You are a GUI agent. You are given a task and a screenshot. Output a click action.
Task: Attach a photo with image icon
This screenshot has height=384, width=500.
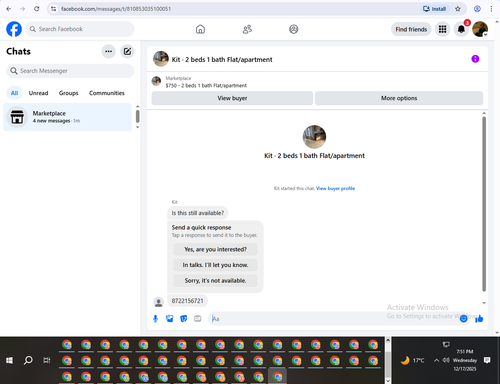(170, 319)
